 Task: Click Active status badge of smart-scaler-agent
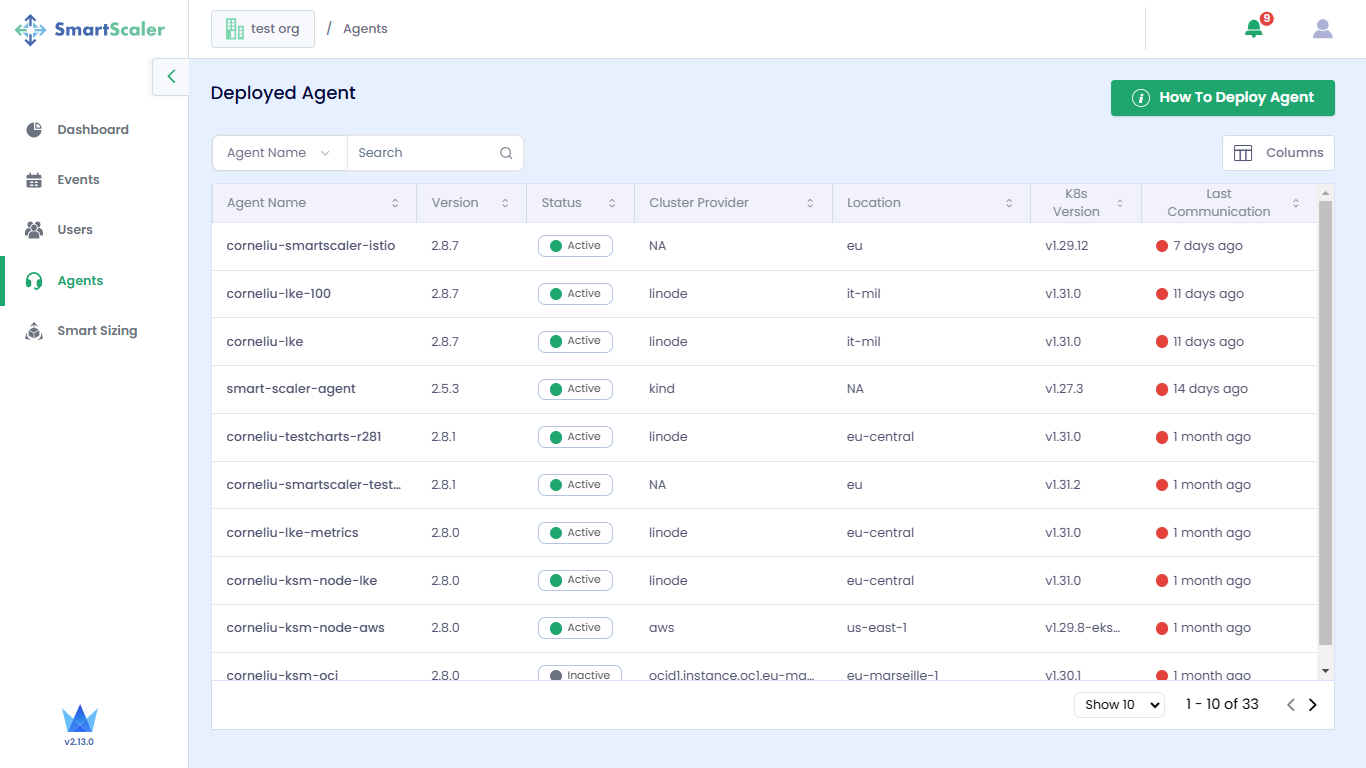[575, 389]
